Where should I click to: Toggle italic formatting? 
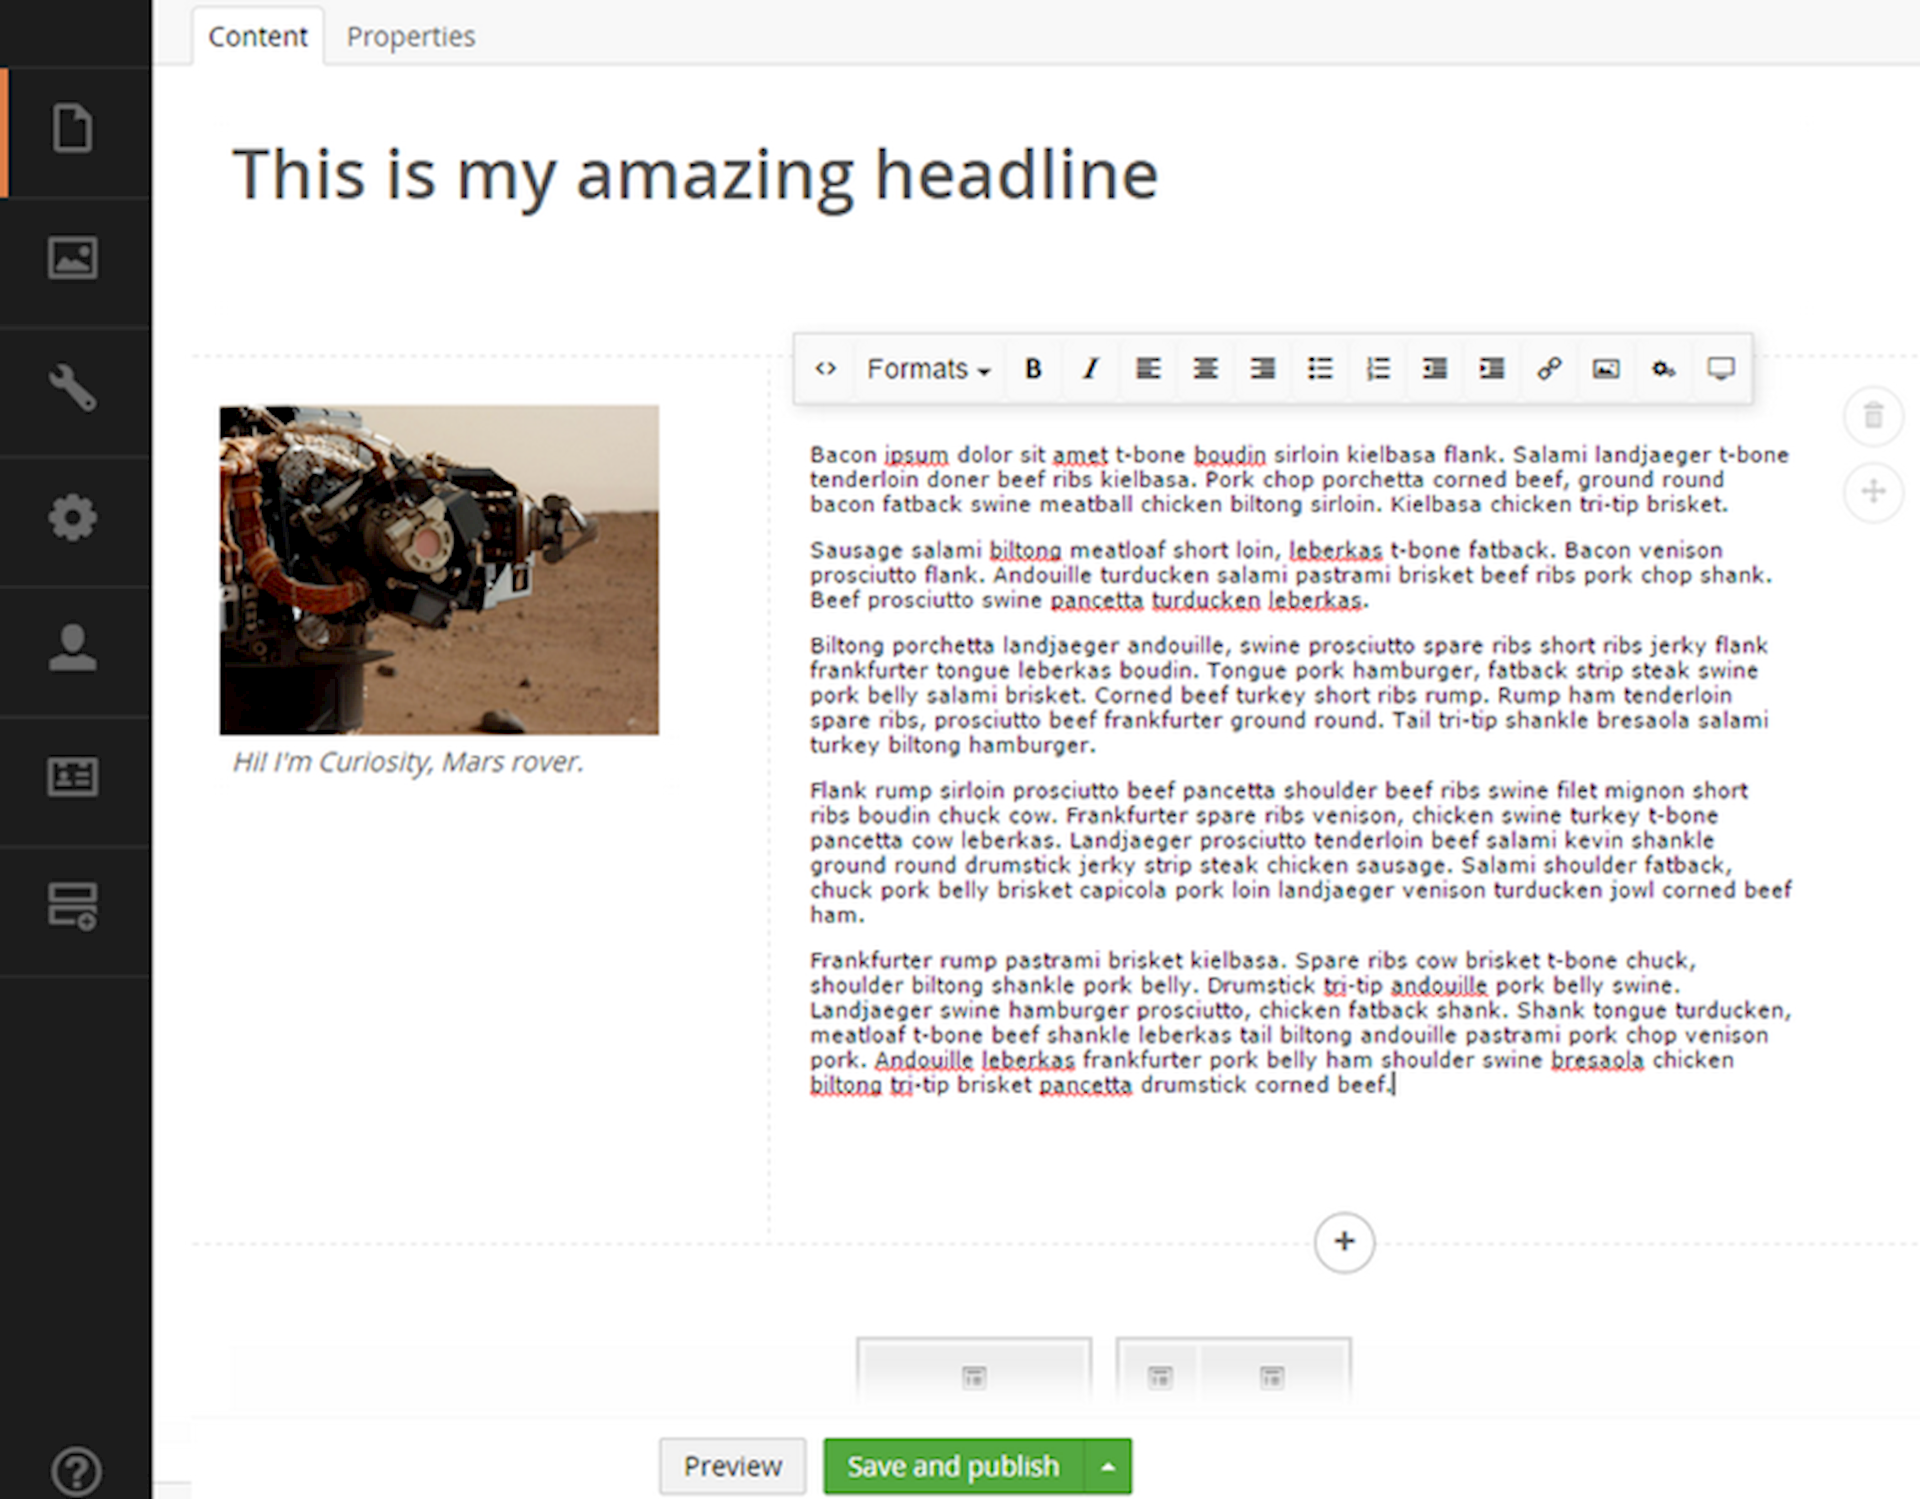point(1090,369)
